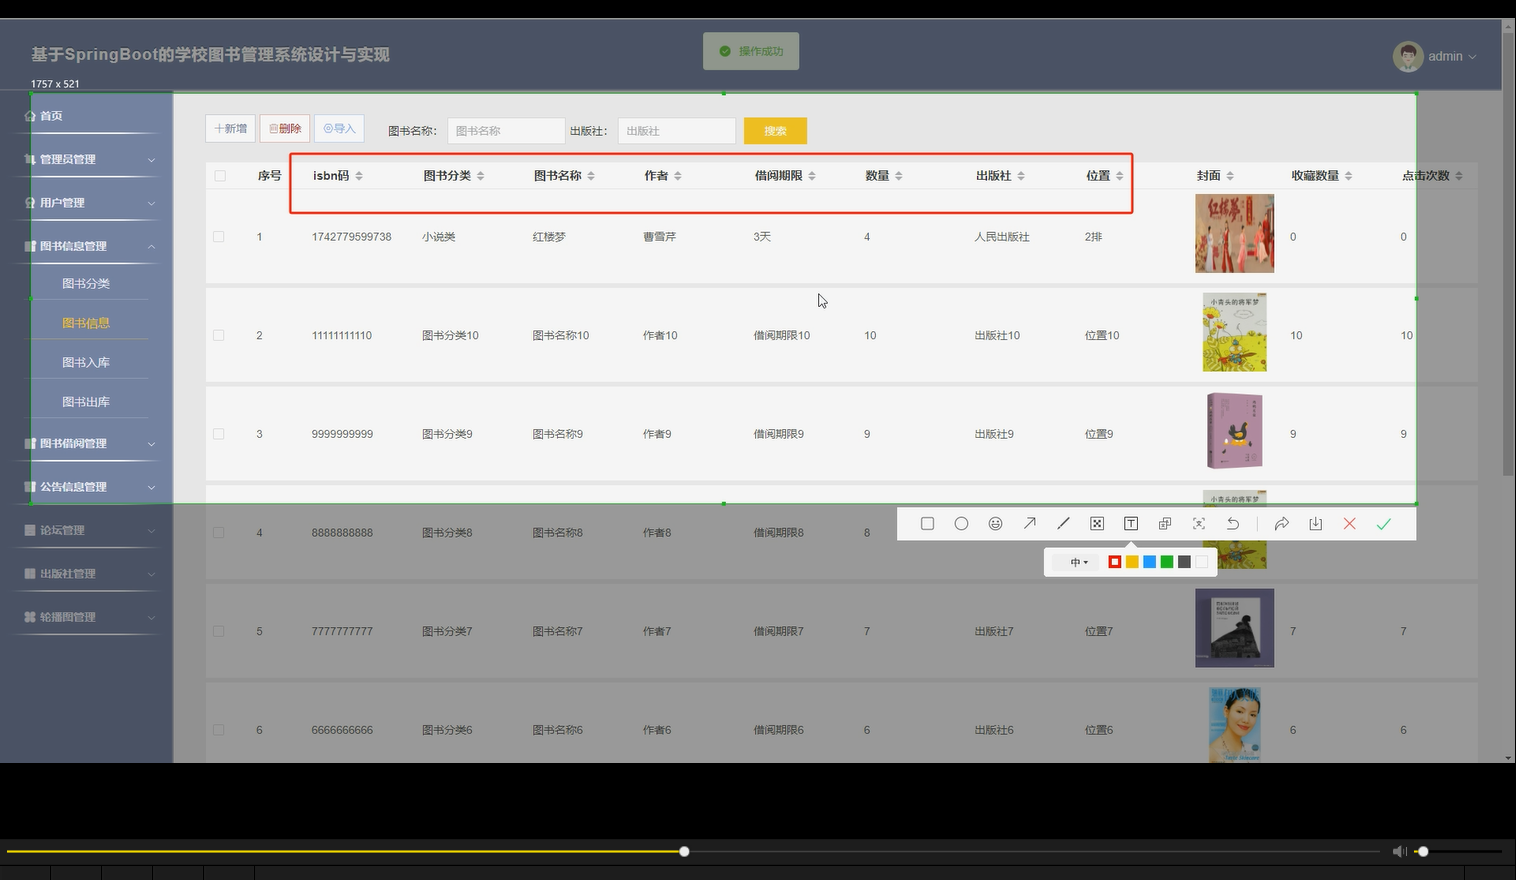Check the row for 图书名称7

click(219, 631)
